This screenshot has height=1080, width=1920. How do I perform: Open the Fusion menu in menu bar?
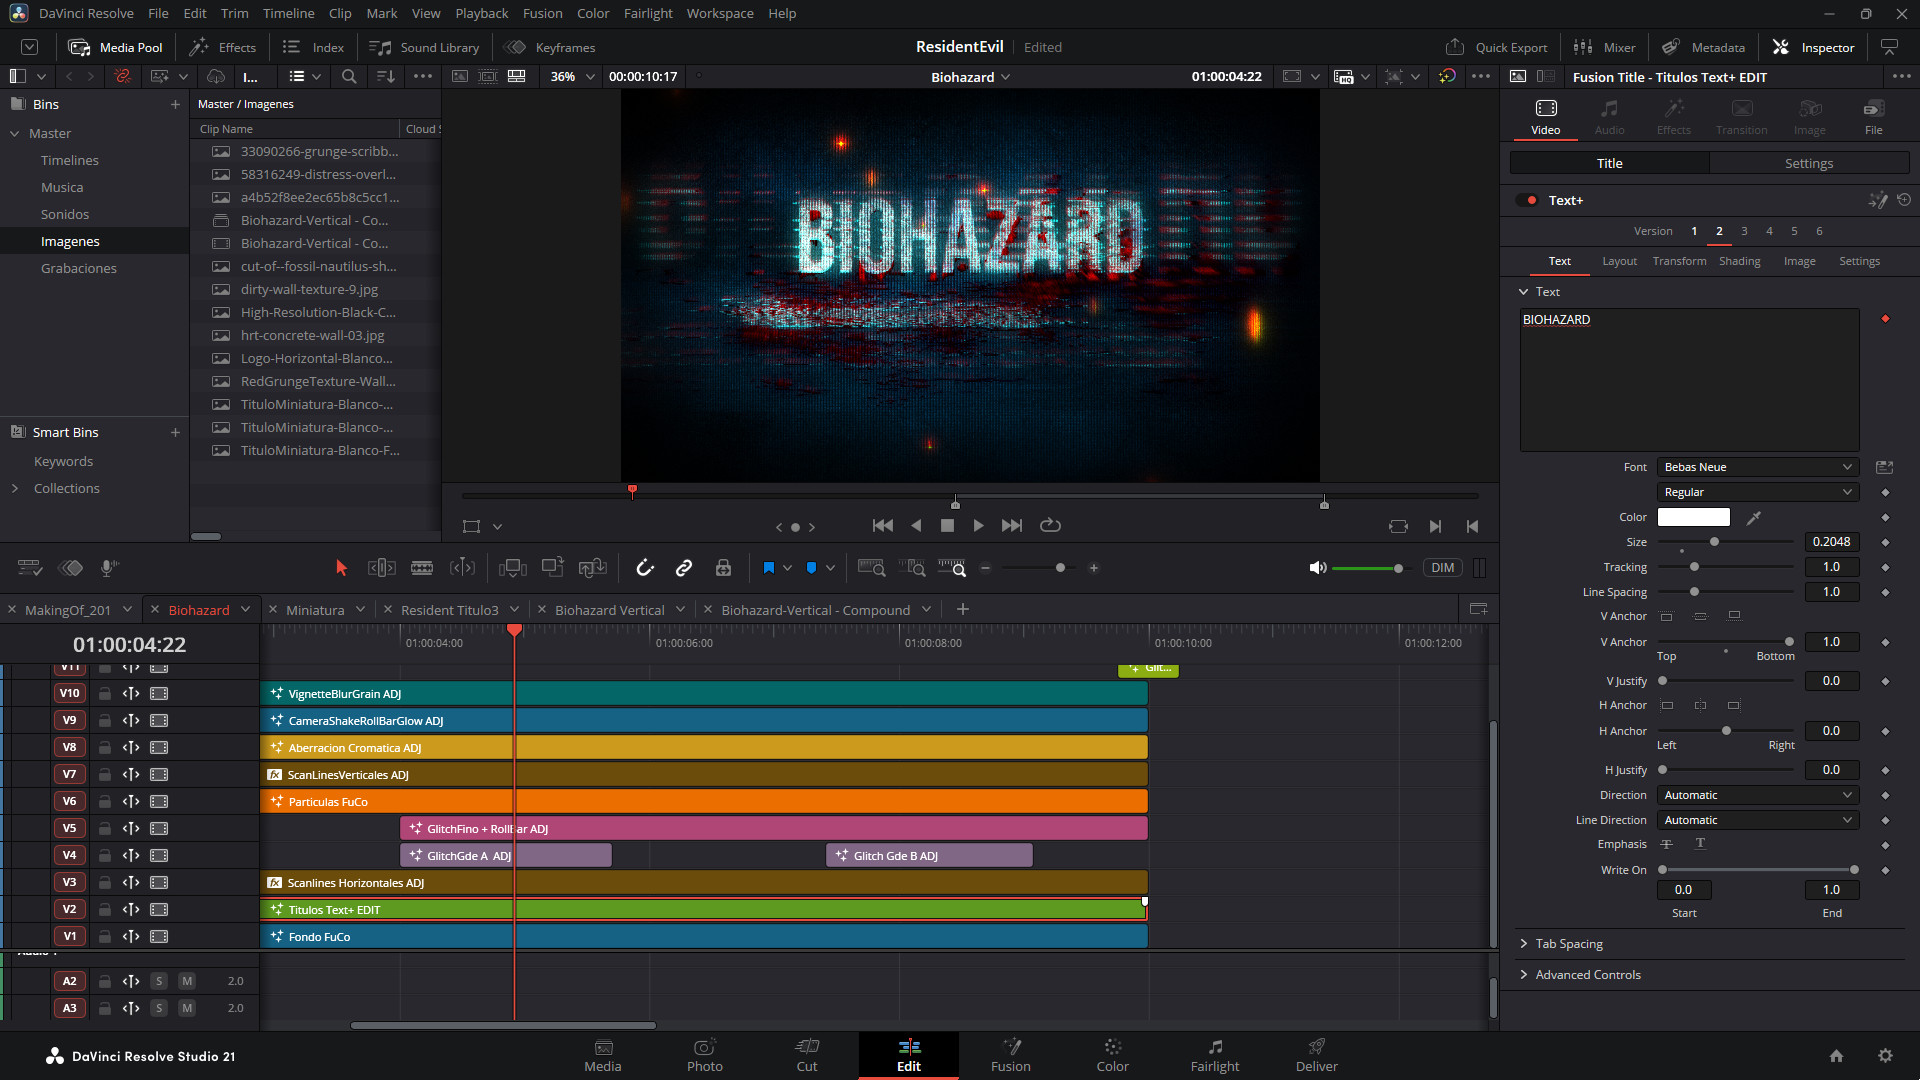pos(543,13)
